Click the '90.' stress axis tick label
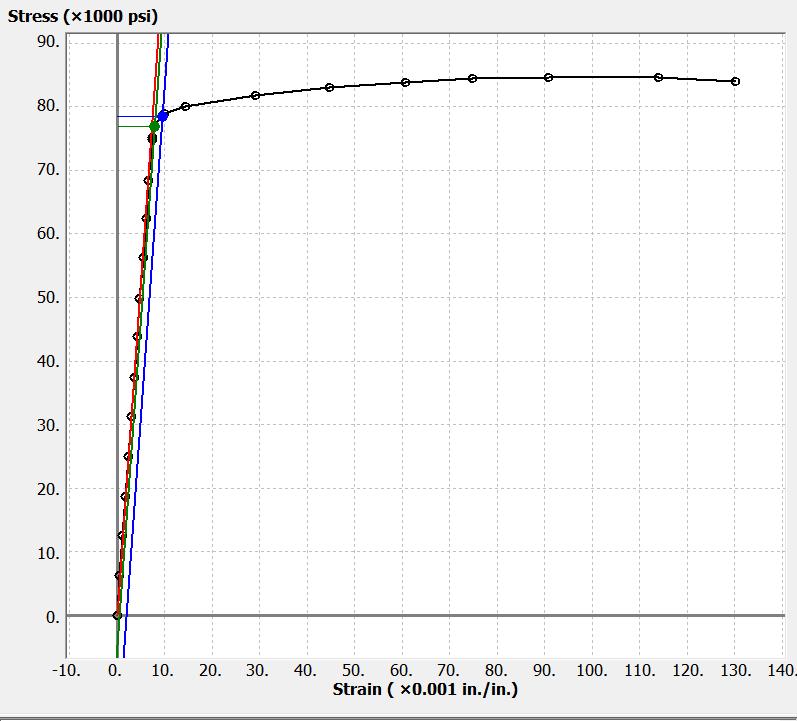 (x=48, y=42)
